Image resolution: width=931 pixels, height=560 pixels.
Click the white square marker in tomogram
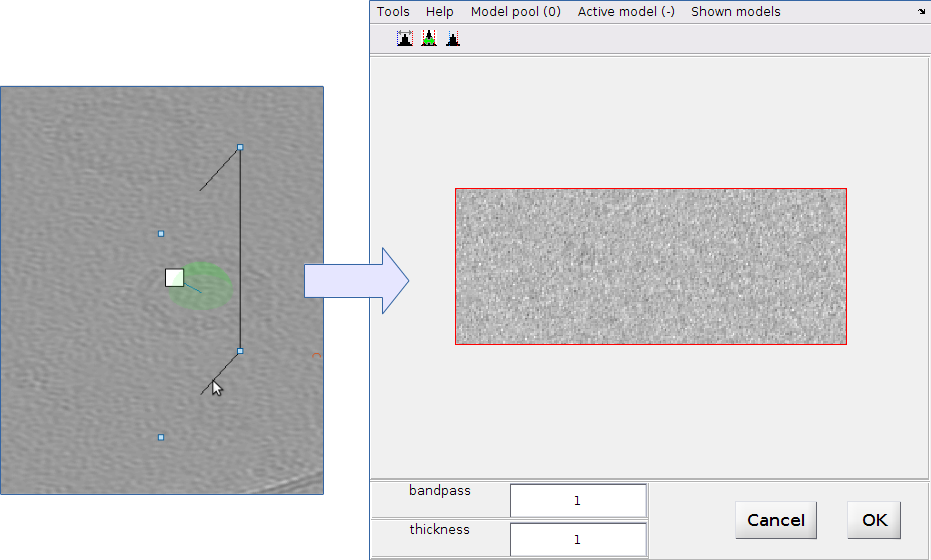tap(175, 277)
